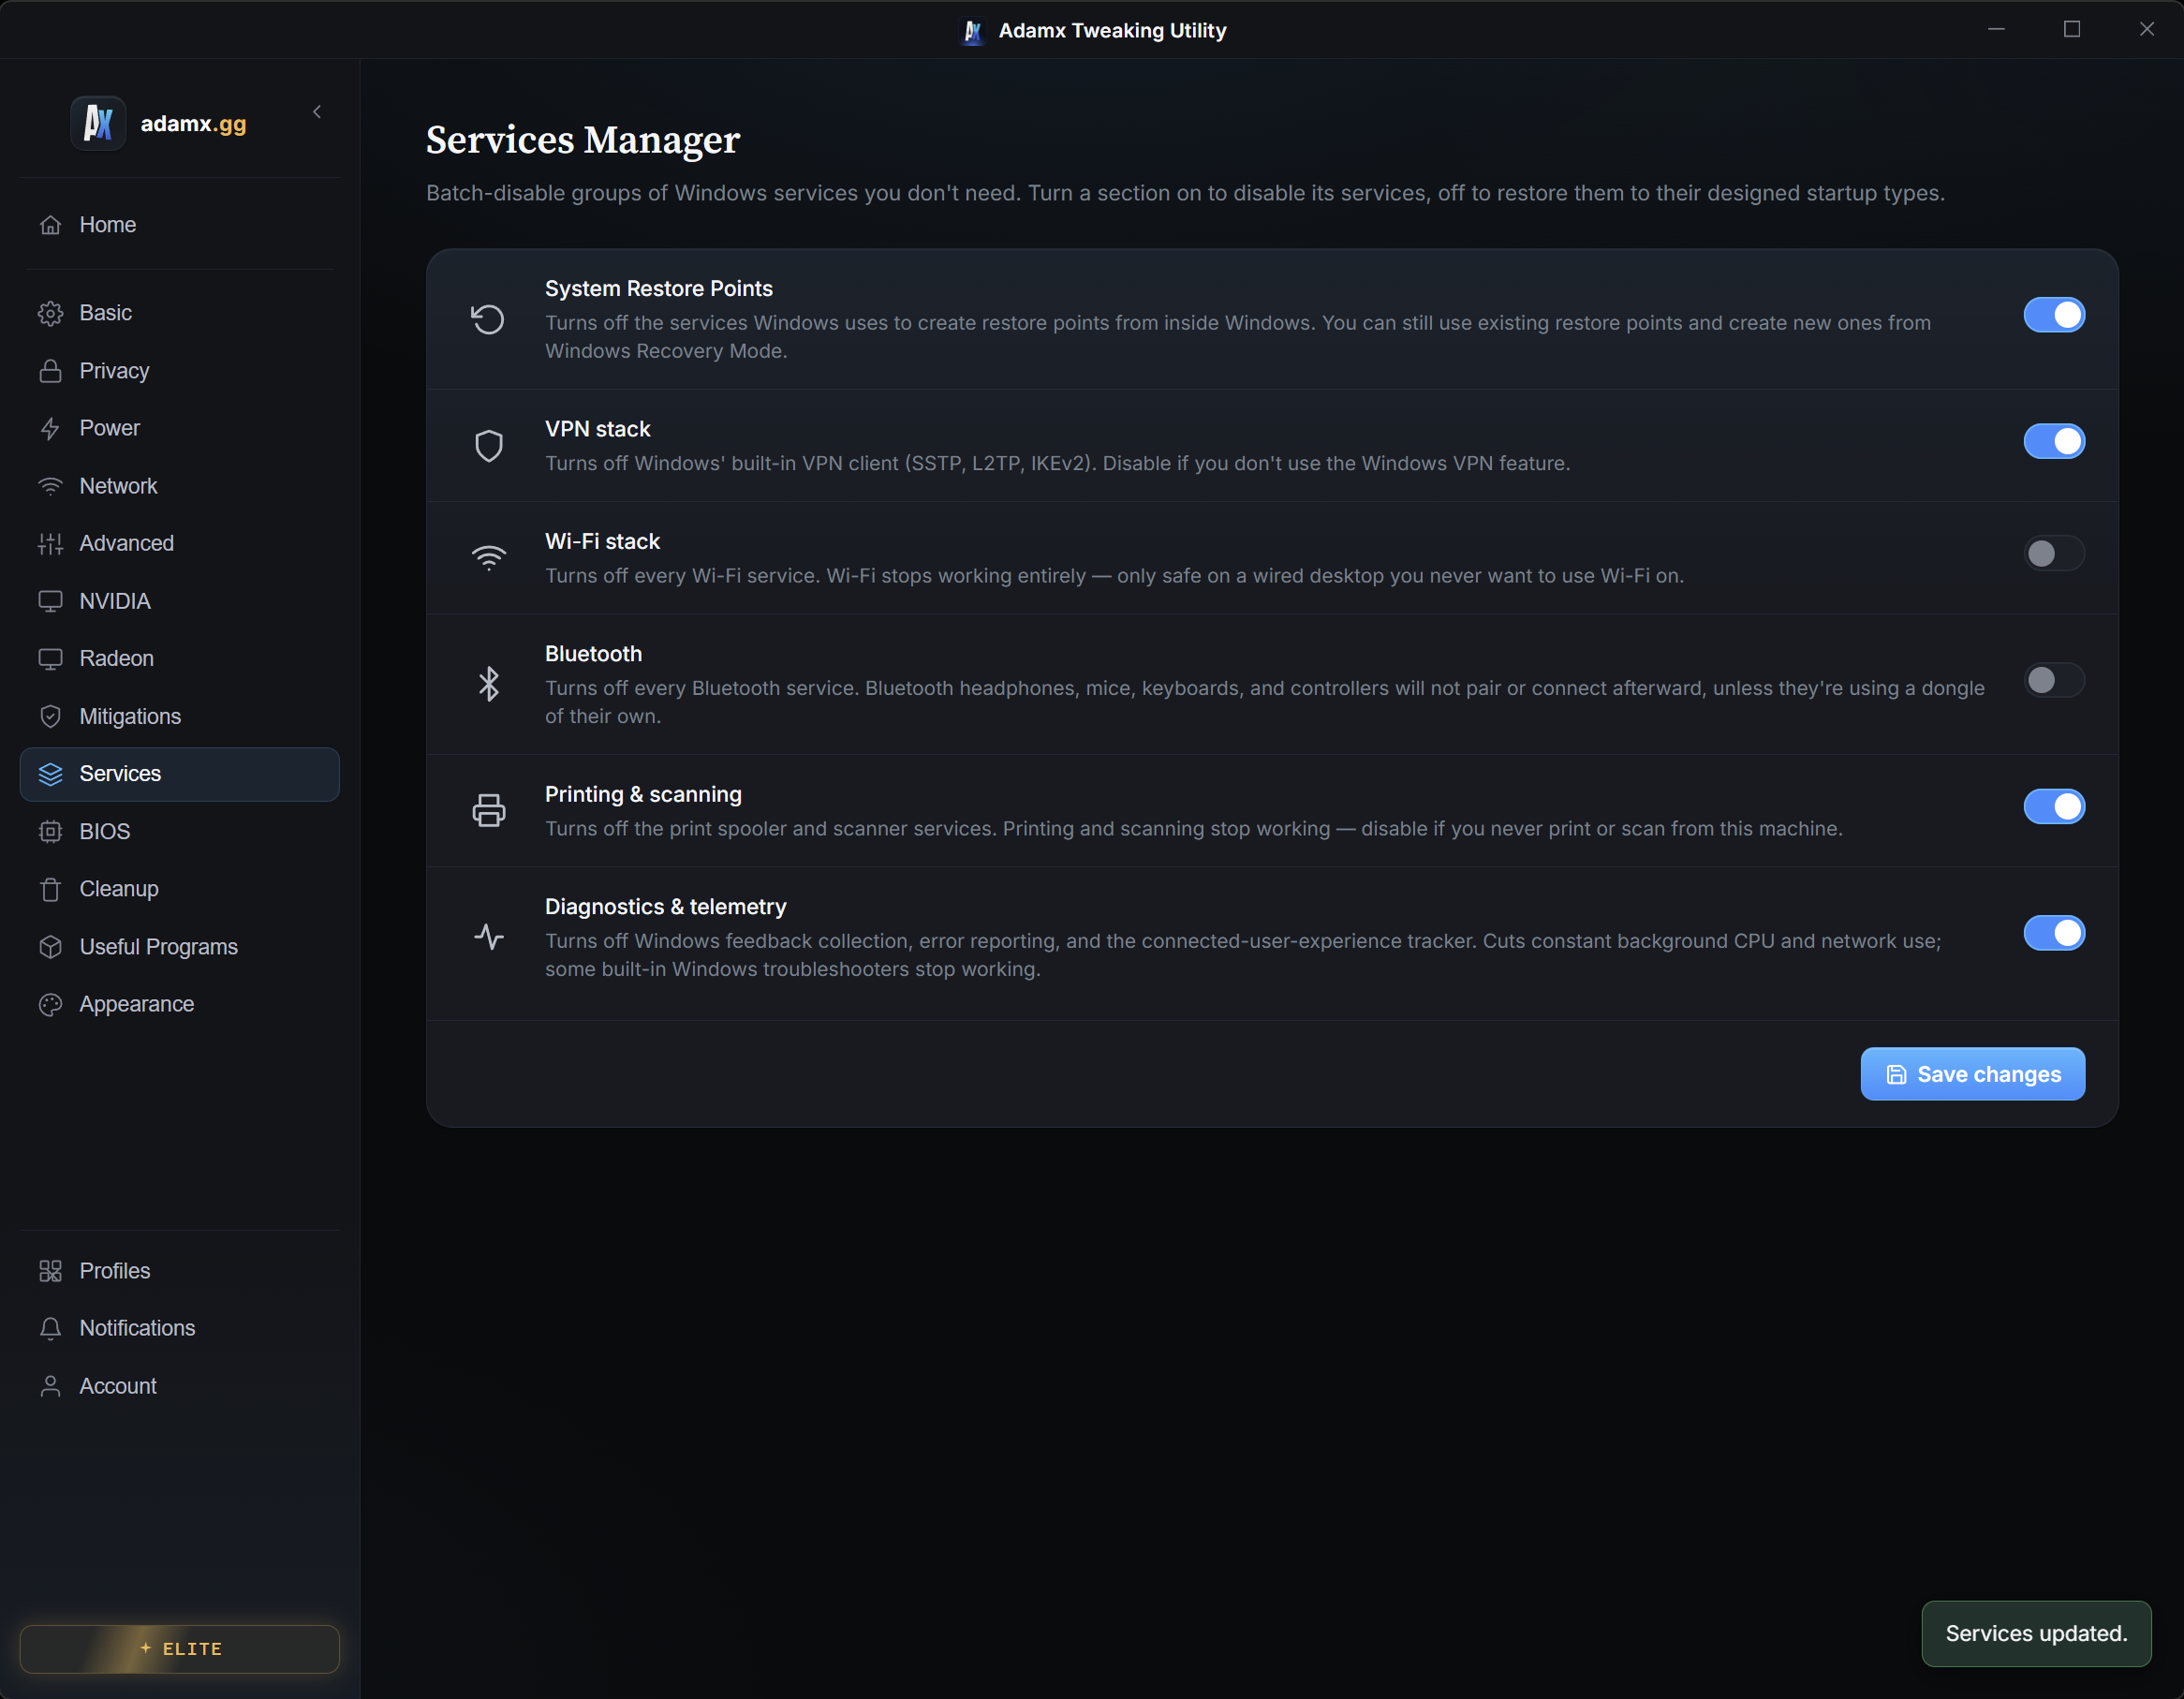Viewport: 2184px width, 1699px height.
Task: Click the Profiles grid icon
Action: click(x=50, y=1271)
